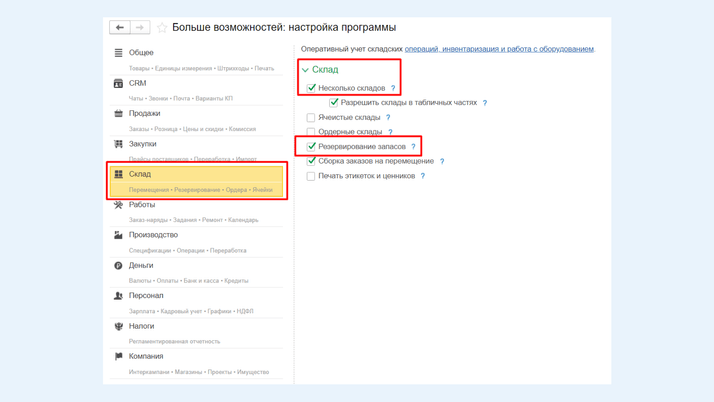Click the Деньги ruble coin icon
714x402 pixels.
click(x=118, y=265)
